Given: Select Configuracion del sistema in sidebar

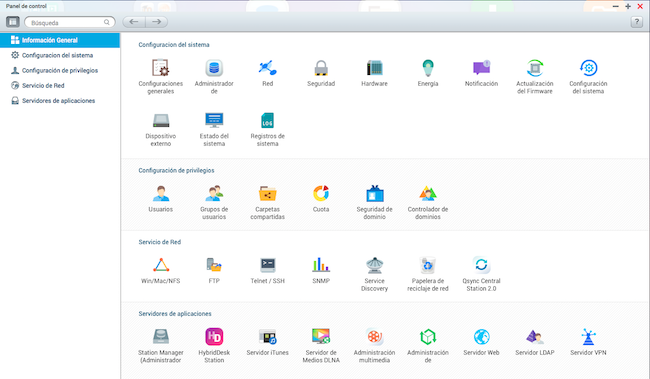Looking at the screenshot, I should [60, 55].
